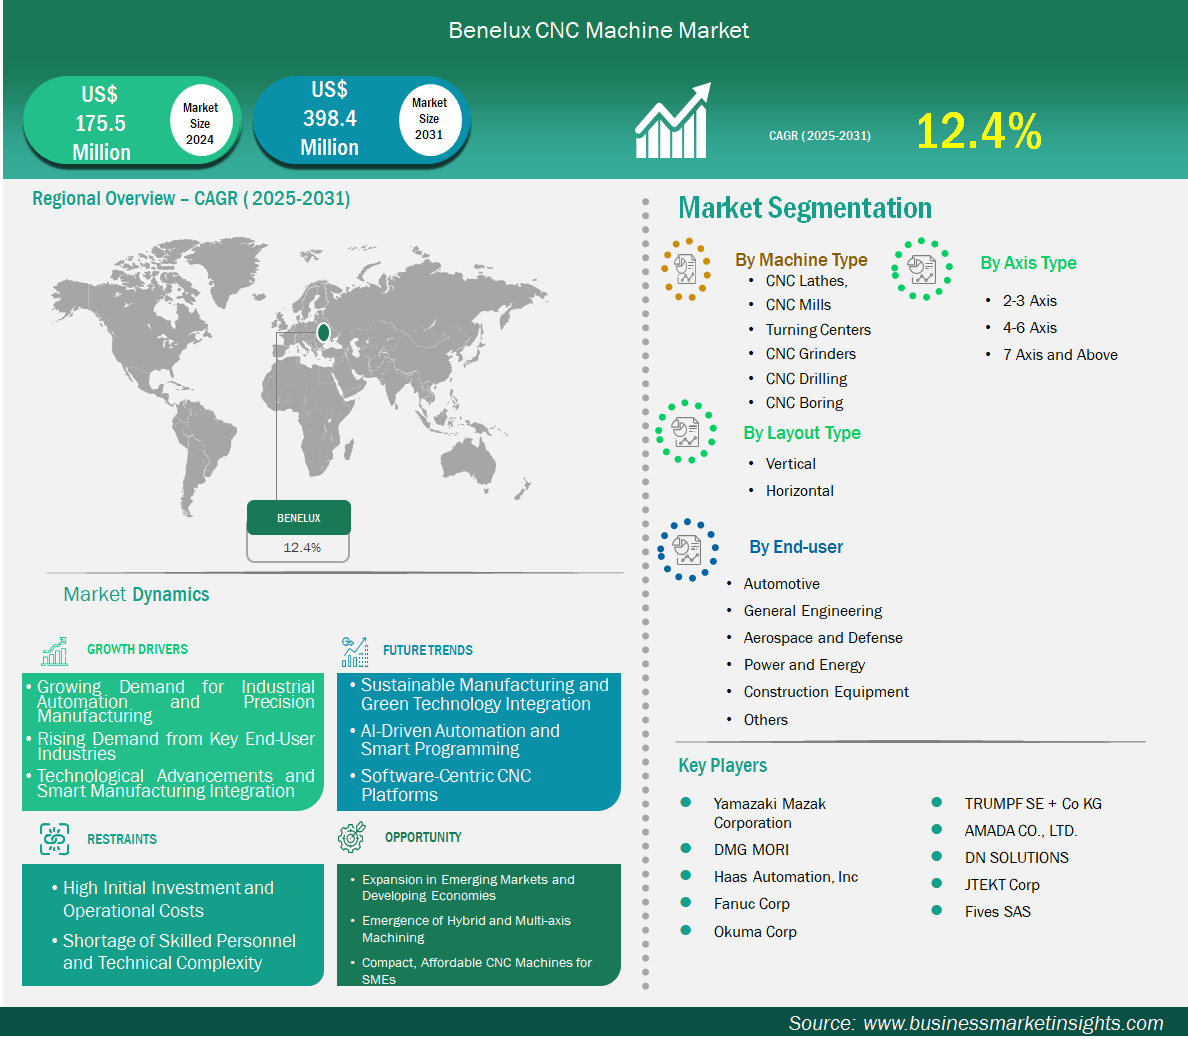Click the Market Segmentation heading
Viewport: 1188px width, 1039px height.
tap(805, 208)
